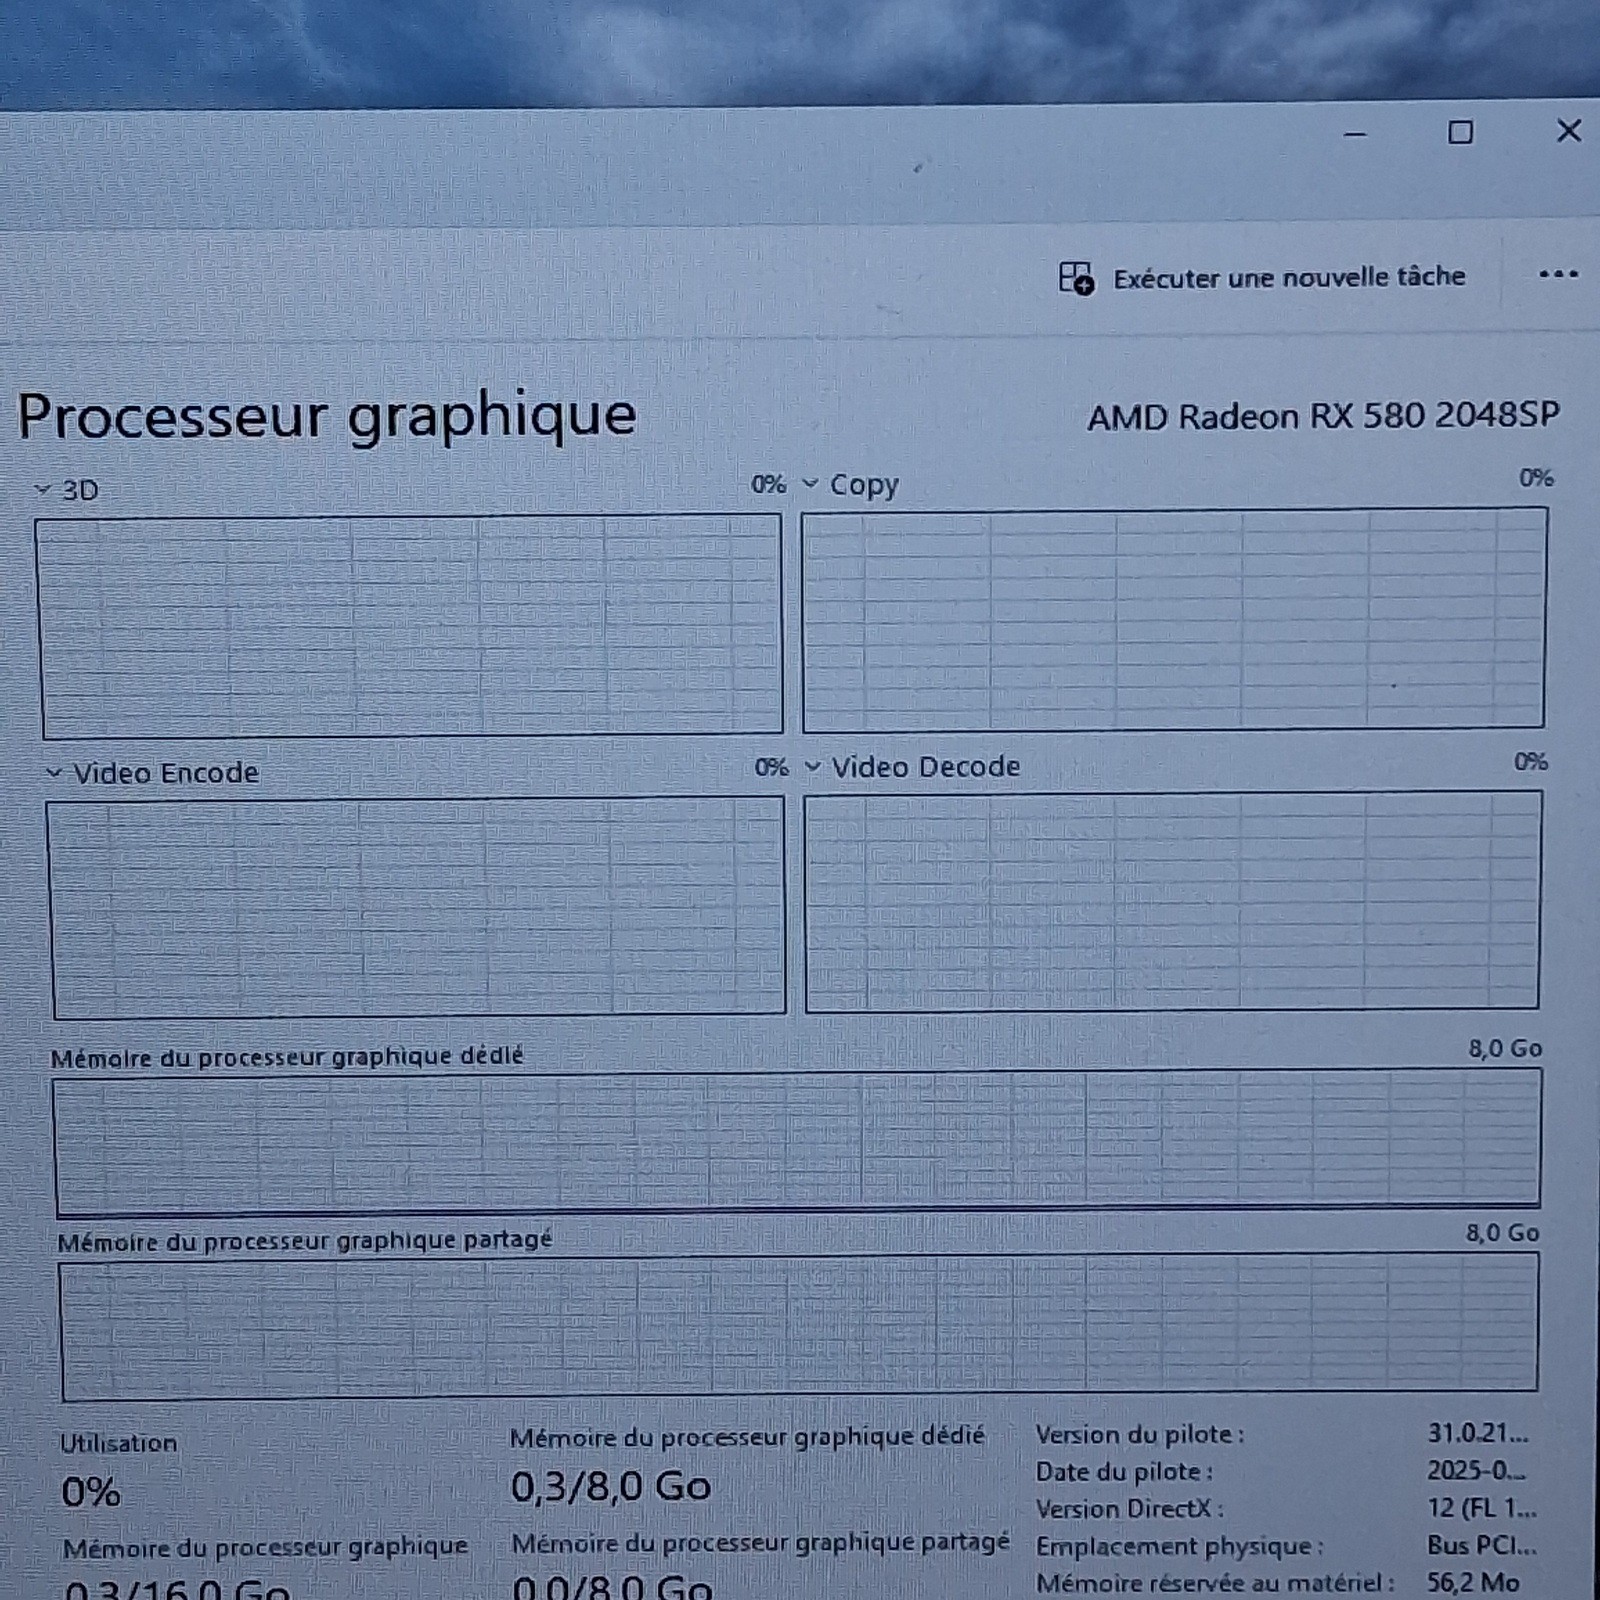Open the 3D engine dropdown chevron
The height and width of the screenshot is (1600, 1600).
[x=42, y=489]
